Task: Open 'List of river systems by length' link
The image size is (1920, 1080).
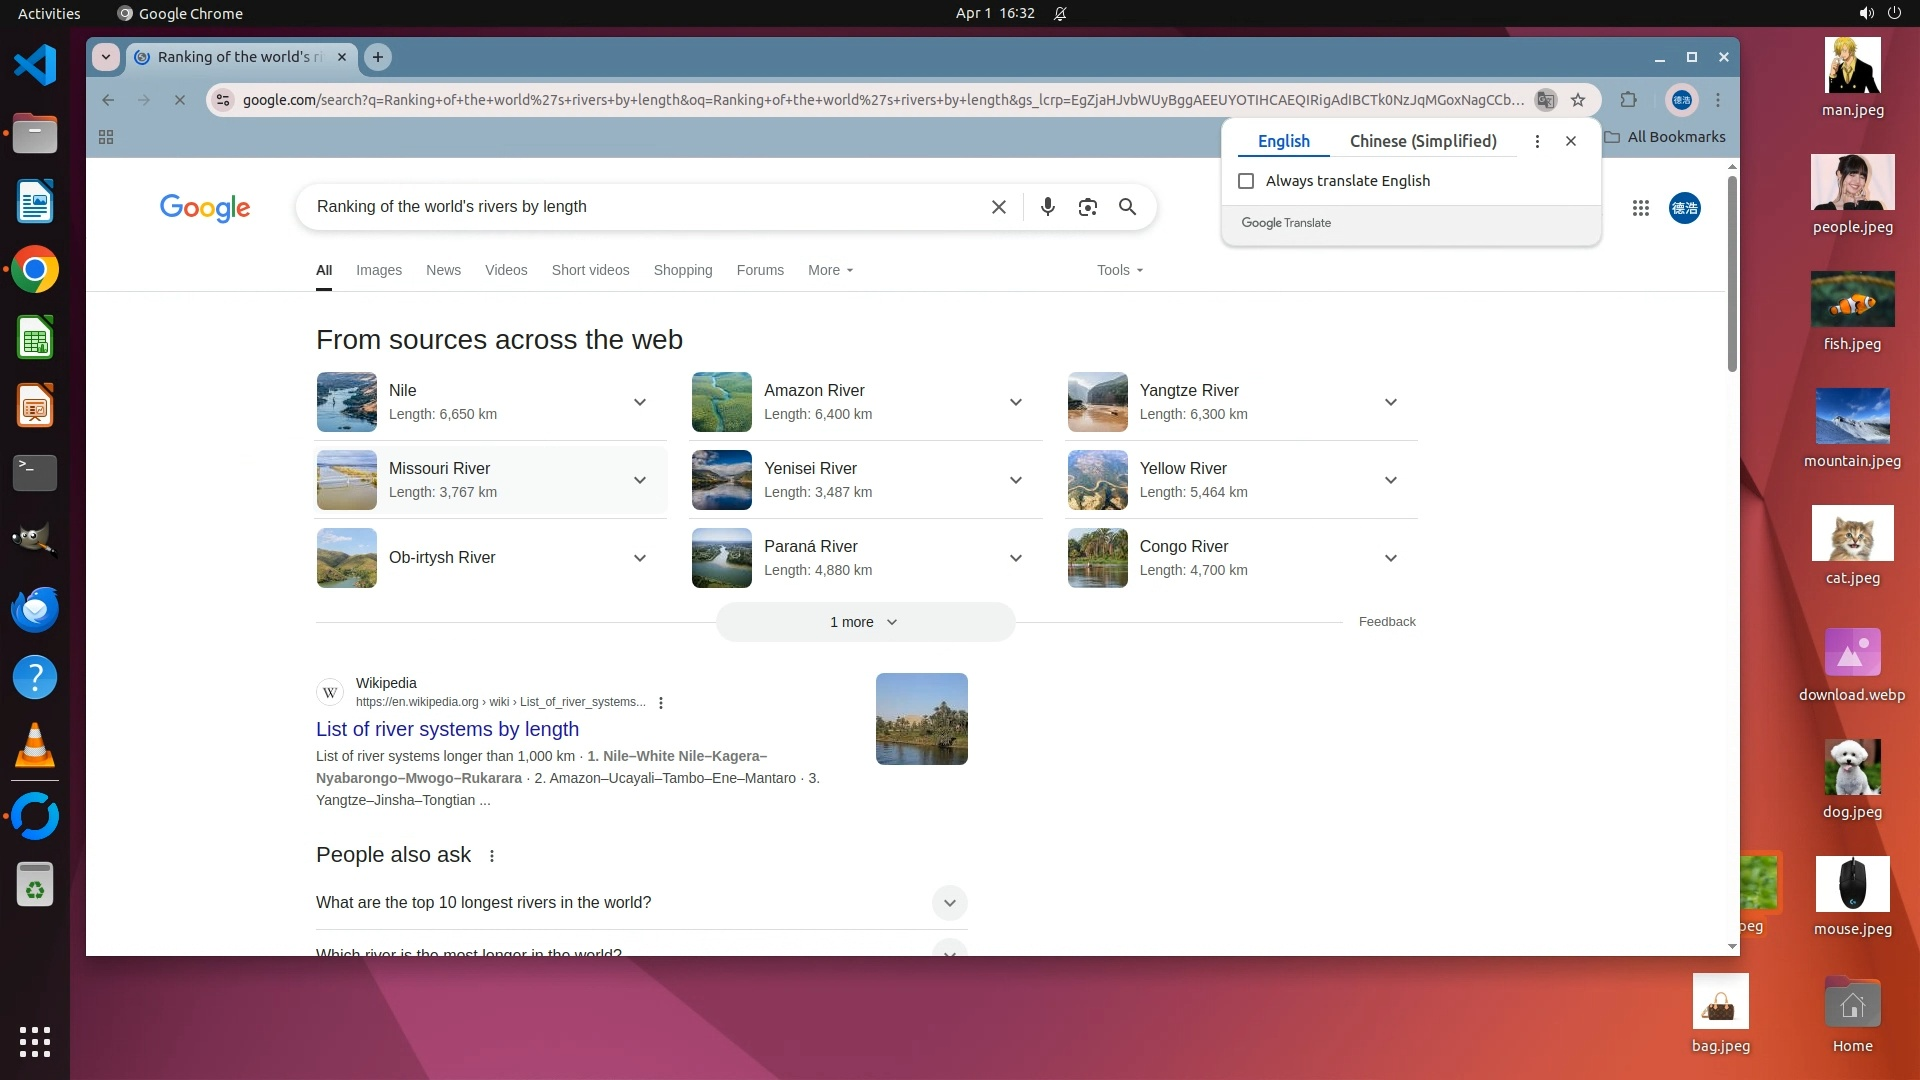Action: click(x=447, y=729)
